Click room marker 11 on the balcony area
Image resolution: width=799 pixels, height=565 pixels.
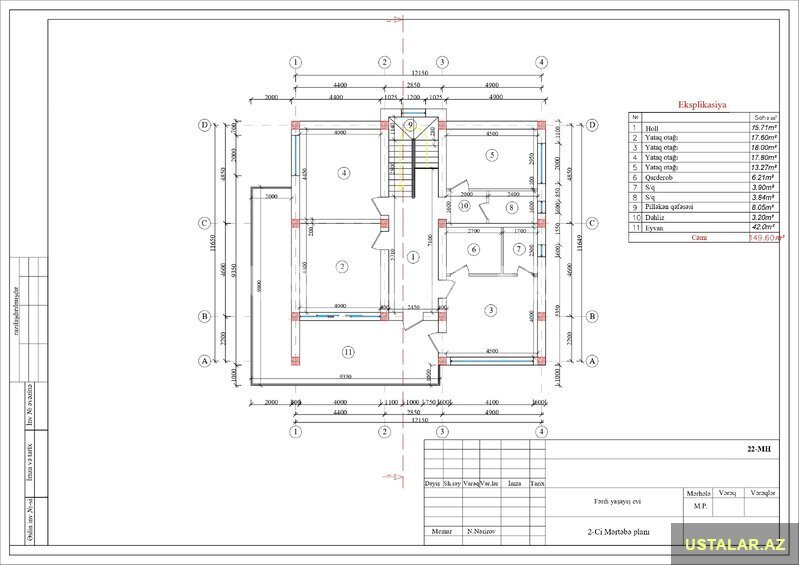[348, 352]
